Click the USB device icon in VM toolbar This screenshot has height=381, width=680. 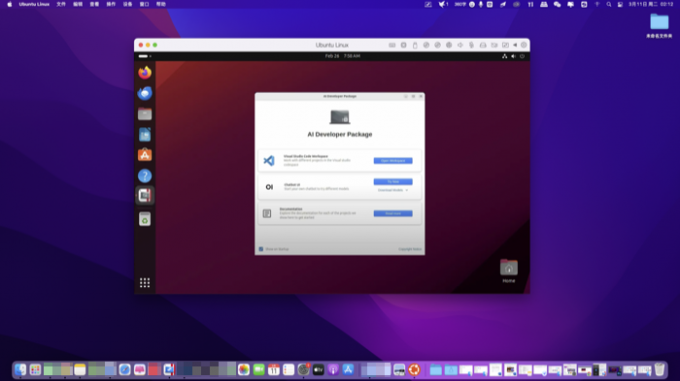point(415,45)
